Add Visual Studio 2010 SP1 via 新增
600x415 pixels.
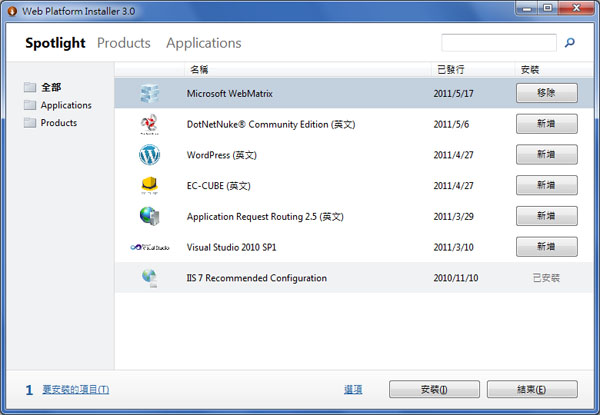(546, 247)
